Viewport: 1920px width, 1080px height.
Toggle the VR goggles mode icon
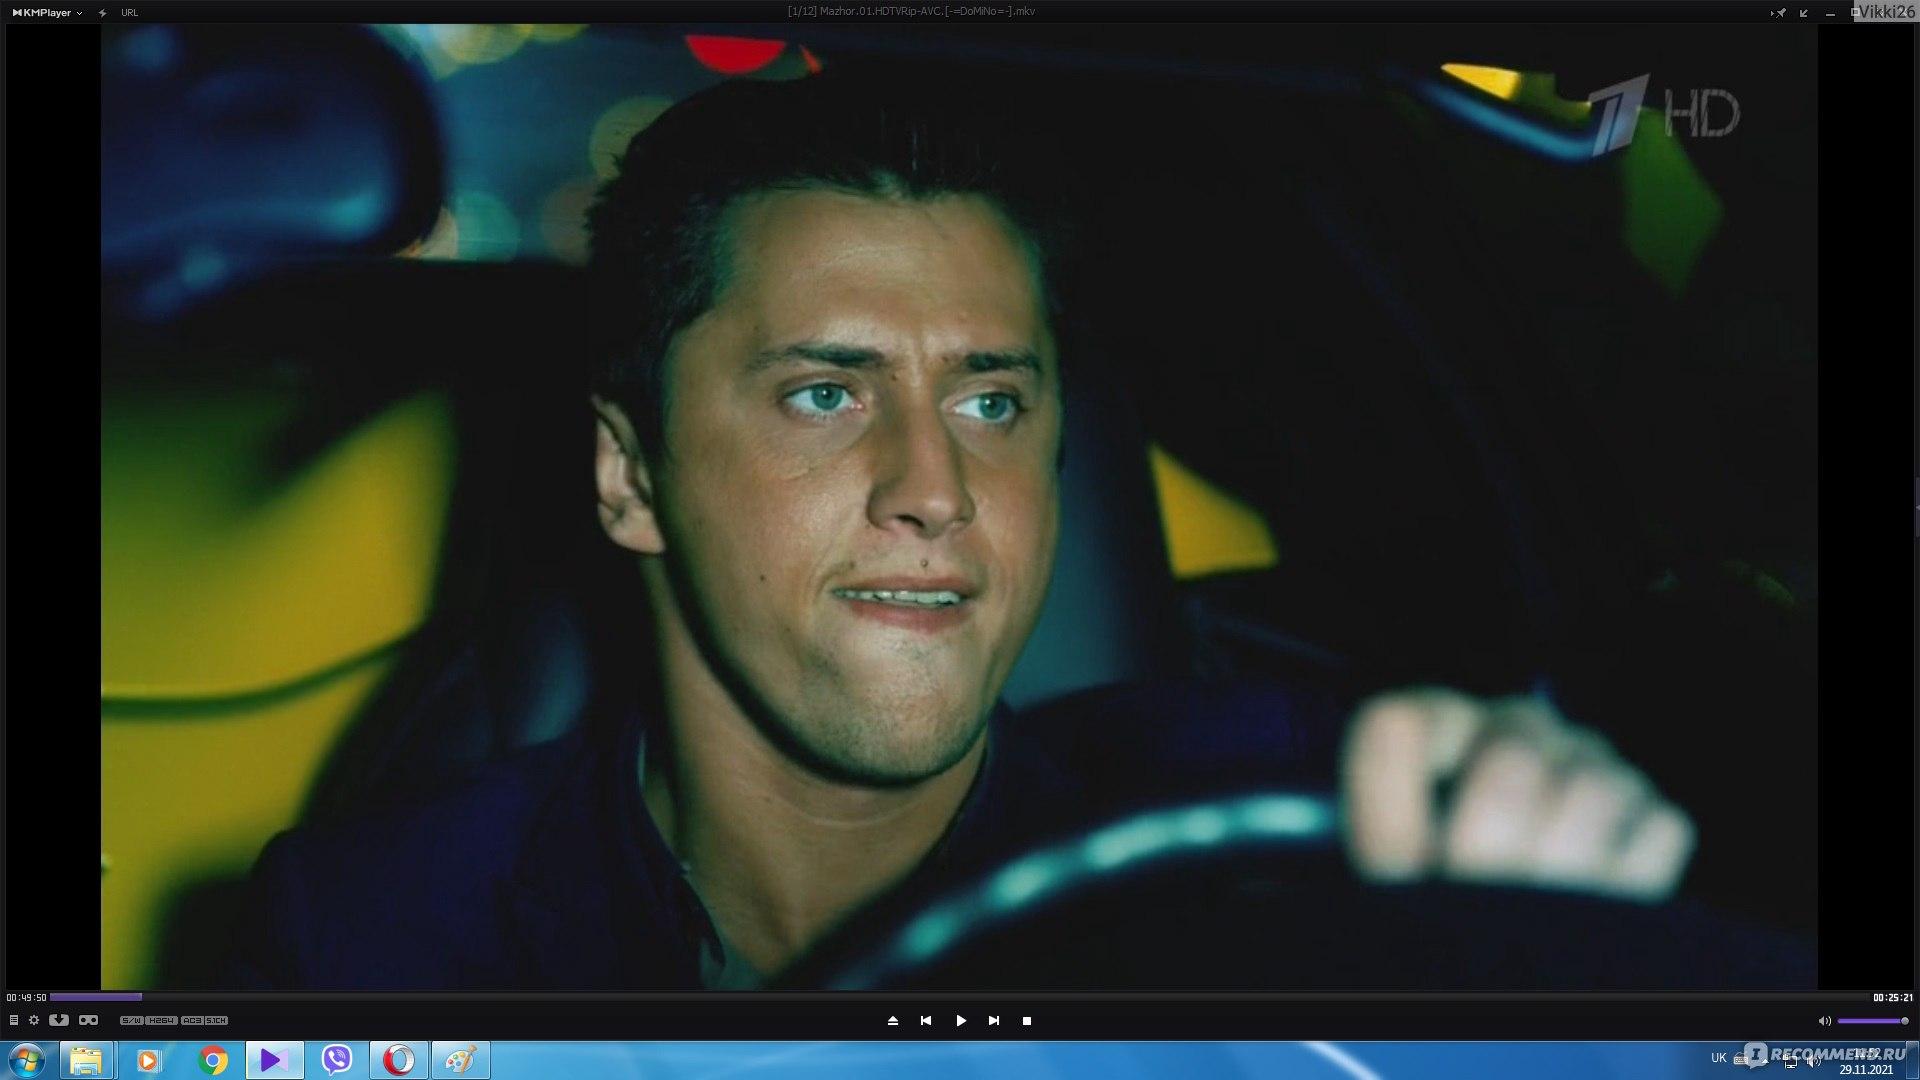tap(88, 1020)
